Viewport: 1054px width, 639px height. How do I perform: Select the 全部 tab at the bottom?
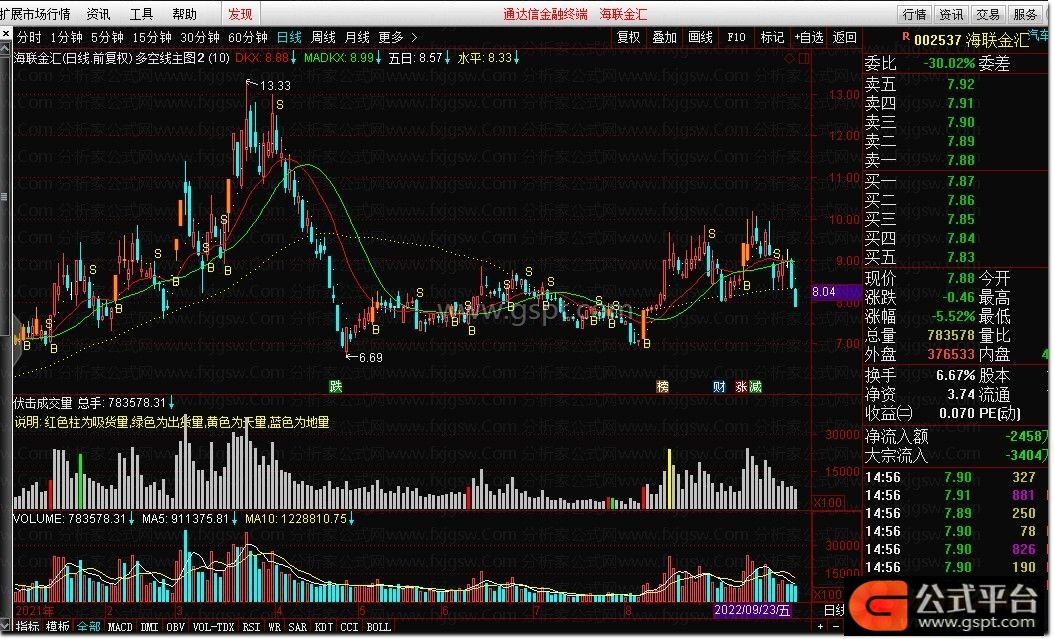click(88, 627)
